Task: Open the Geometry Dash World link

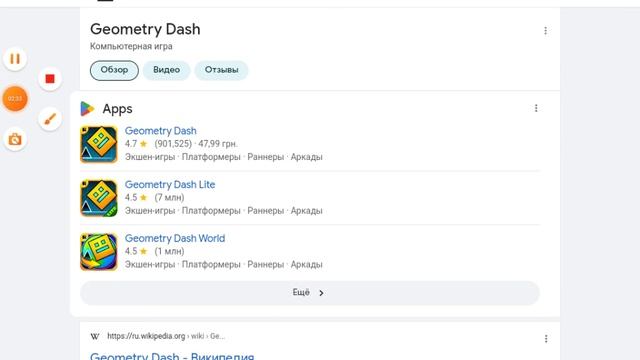Action: 175,238
